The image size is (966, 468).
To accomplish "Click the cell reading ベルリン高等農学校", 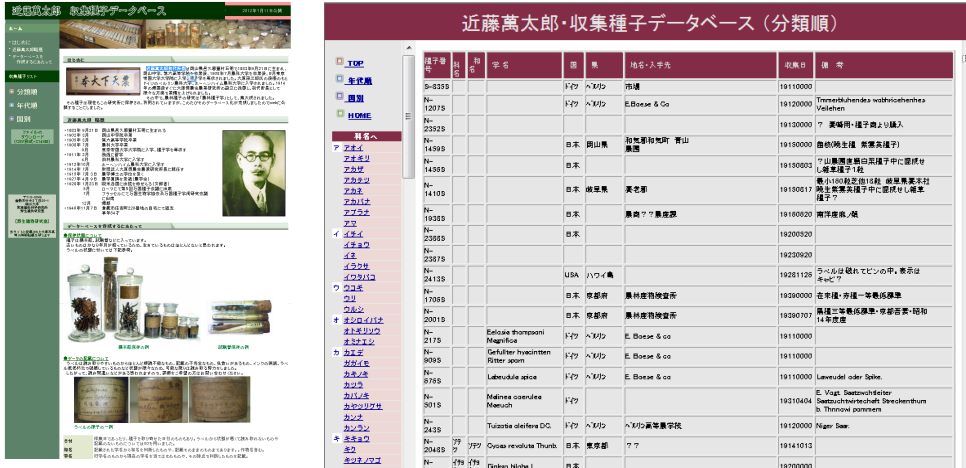I will 700,426.
